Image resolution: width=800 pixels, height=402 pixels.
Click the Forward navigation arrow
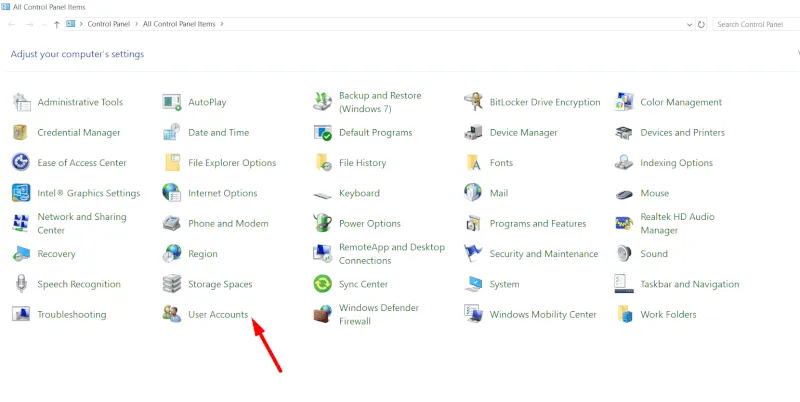pyautogui.click(x=30, y=24)
